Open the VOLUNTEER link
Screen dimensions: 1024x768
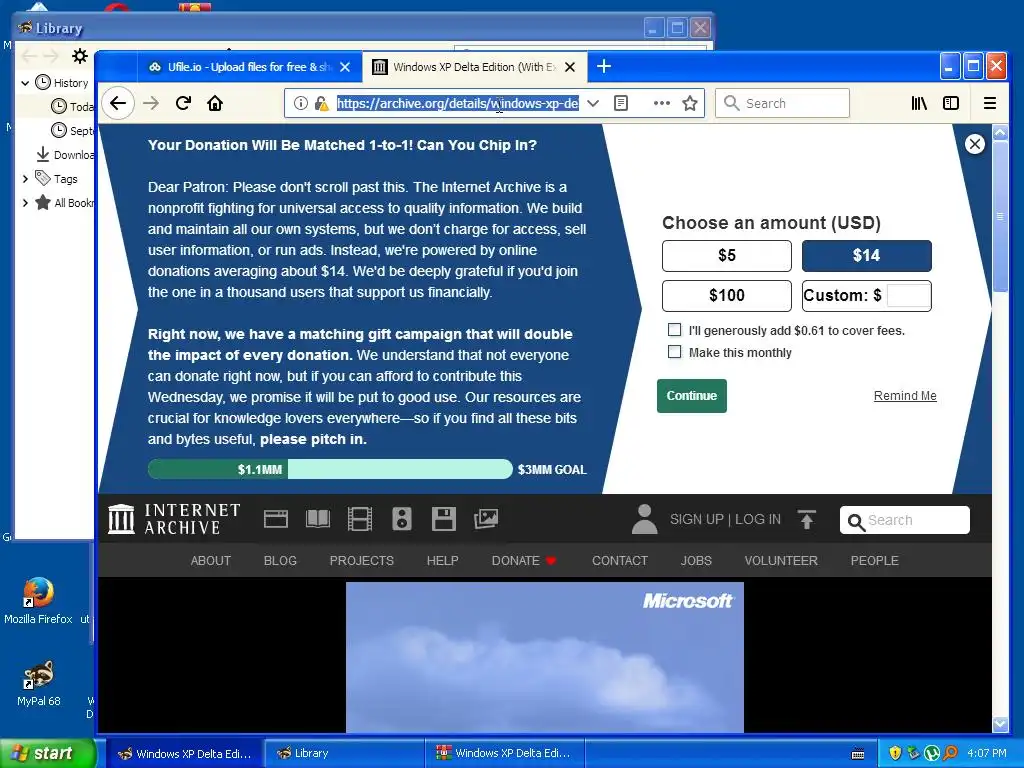tap(781, 560)
